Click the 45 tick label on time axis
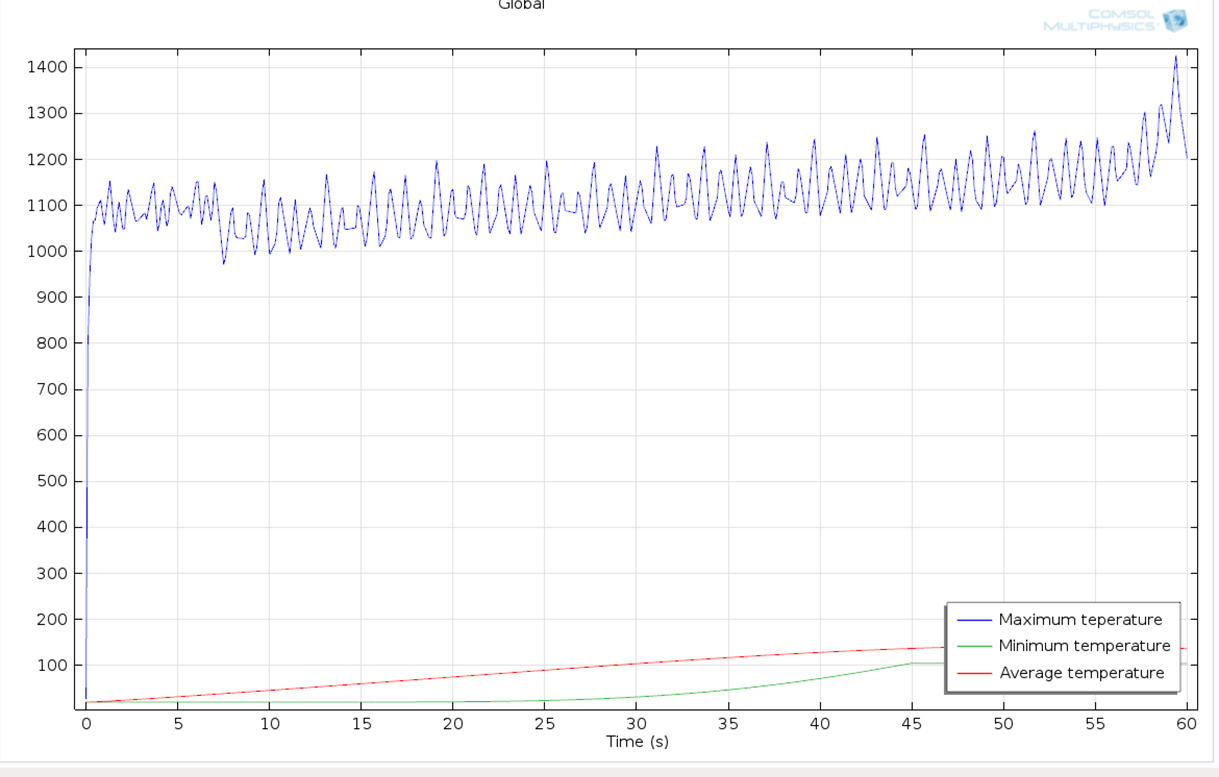This screenshot has height=777, width=1219. pos(912,723)
